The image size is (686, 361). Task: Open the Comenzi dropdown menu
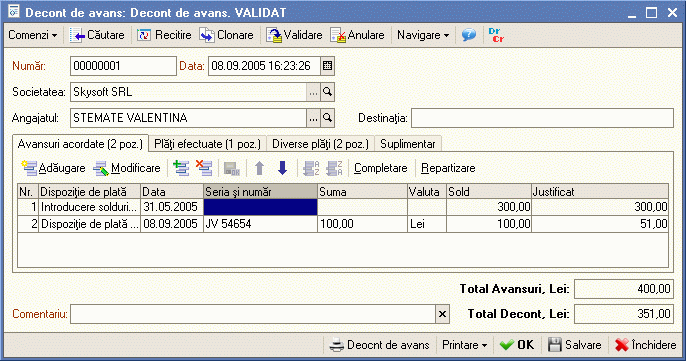coord(33,35)
